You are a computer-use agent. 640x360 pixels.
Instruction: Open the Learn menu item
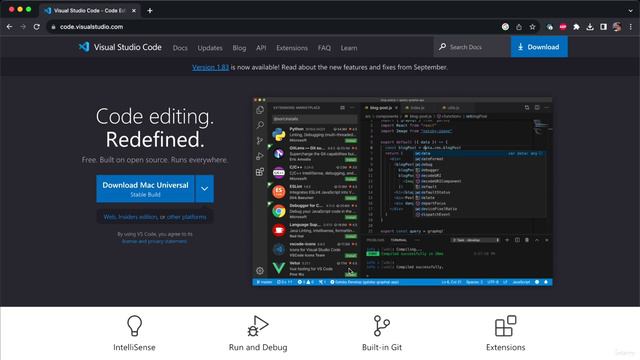(349, 48)
